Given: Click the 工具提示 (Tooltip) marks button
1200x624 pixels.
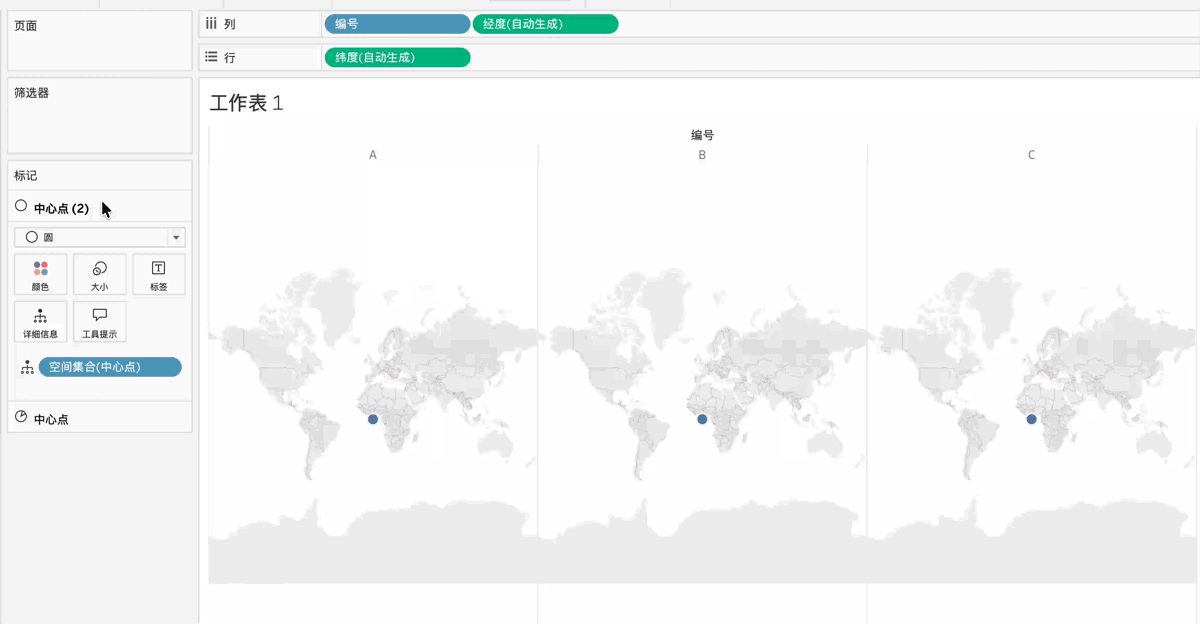Looking at the screenshot, I should click(x=99, y=321).
